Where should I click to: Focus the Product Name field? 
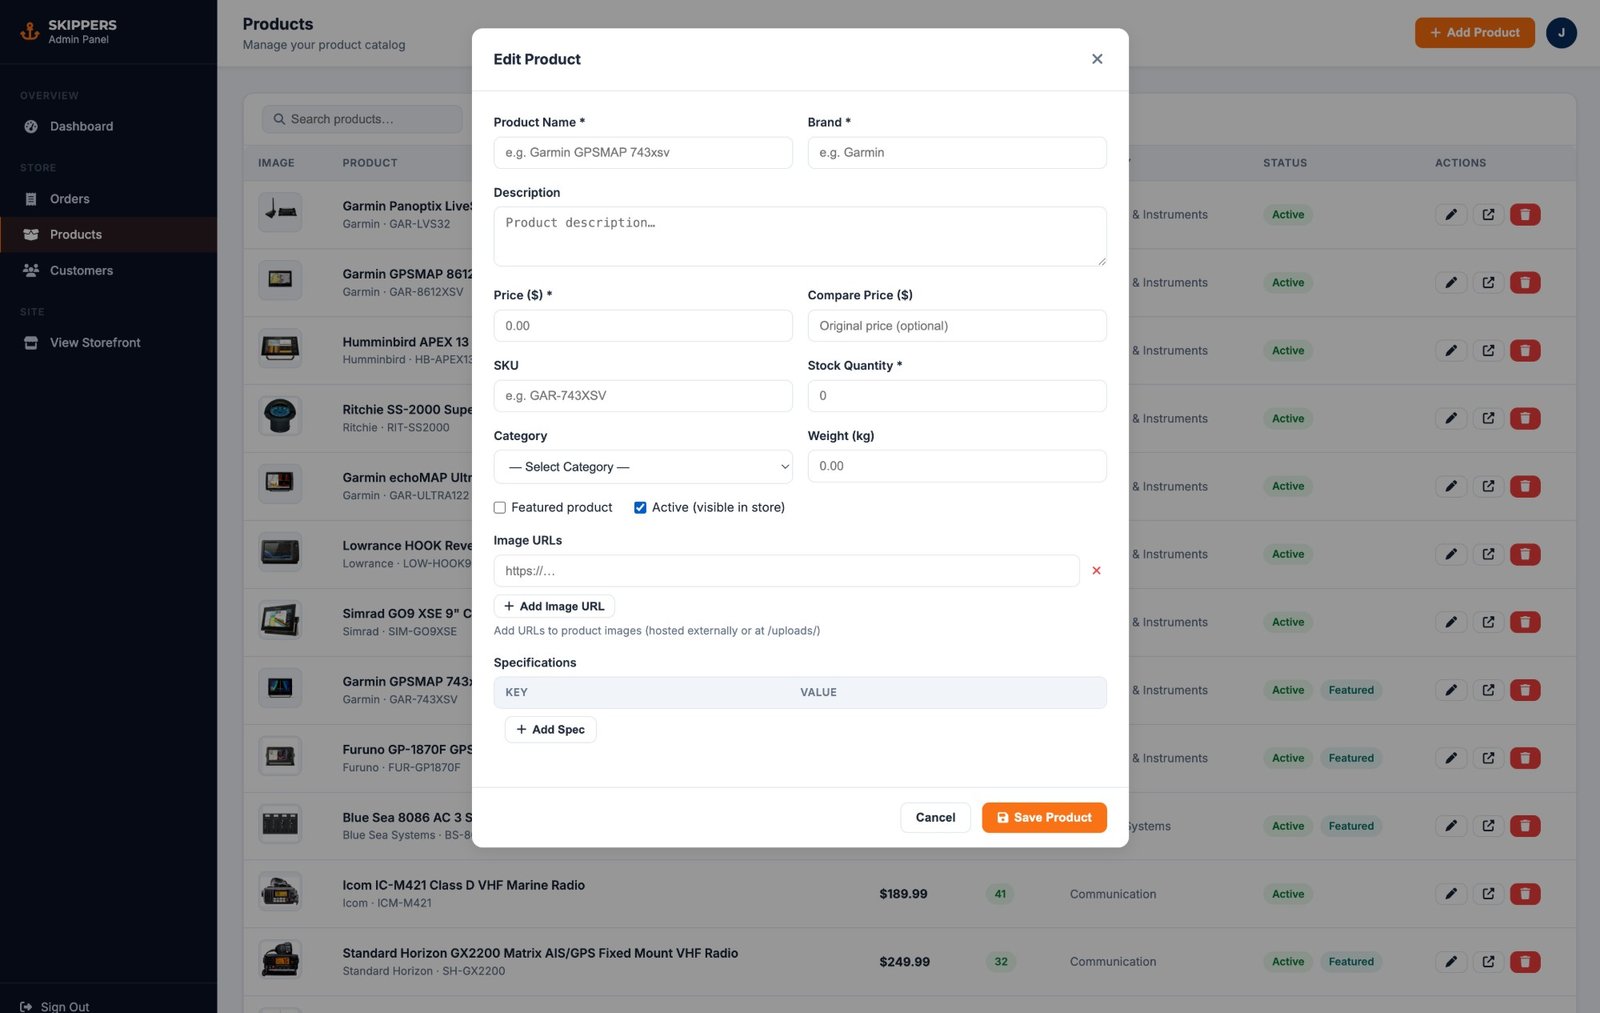pyautogui.click(x=643, y=153)
